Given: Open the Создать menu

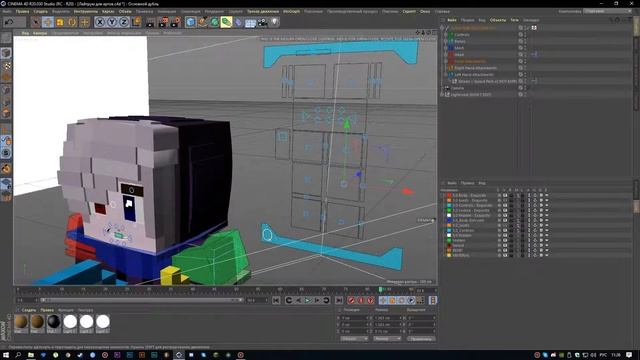Looking at the screenshot, I should [x=40, y=11].
